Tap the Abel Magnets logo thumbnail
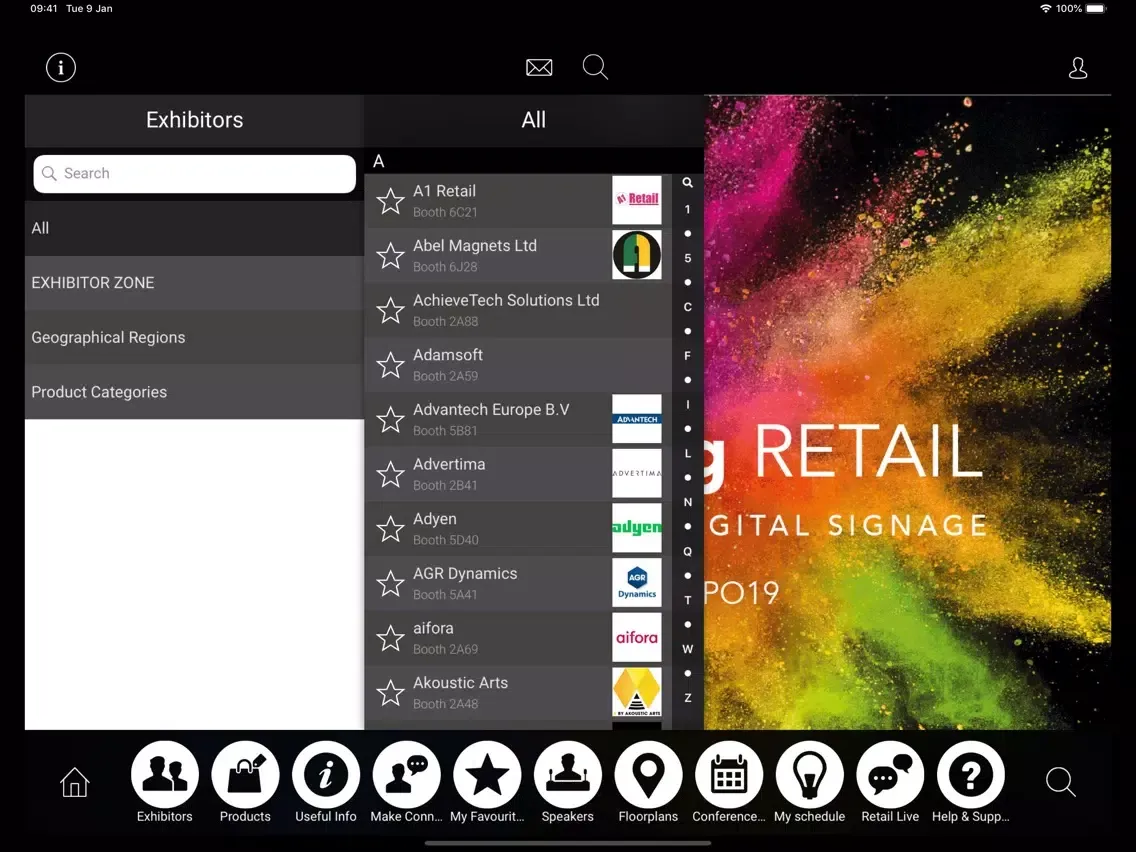 pos(637,255)
